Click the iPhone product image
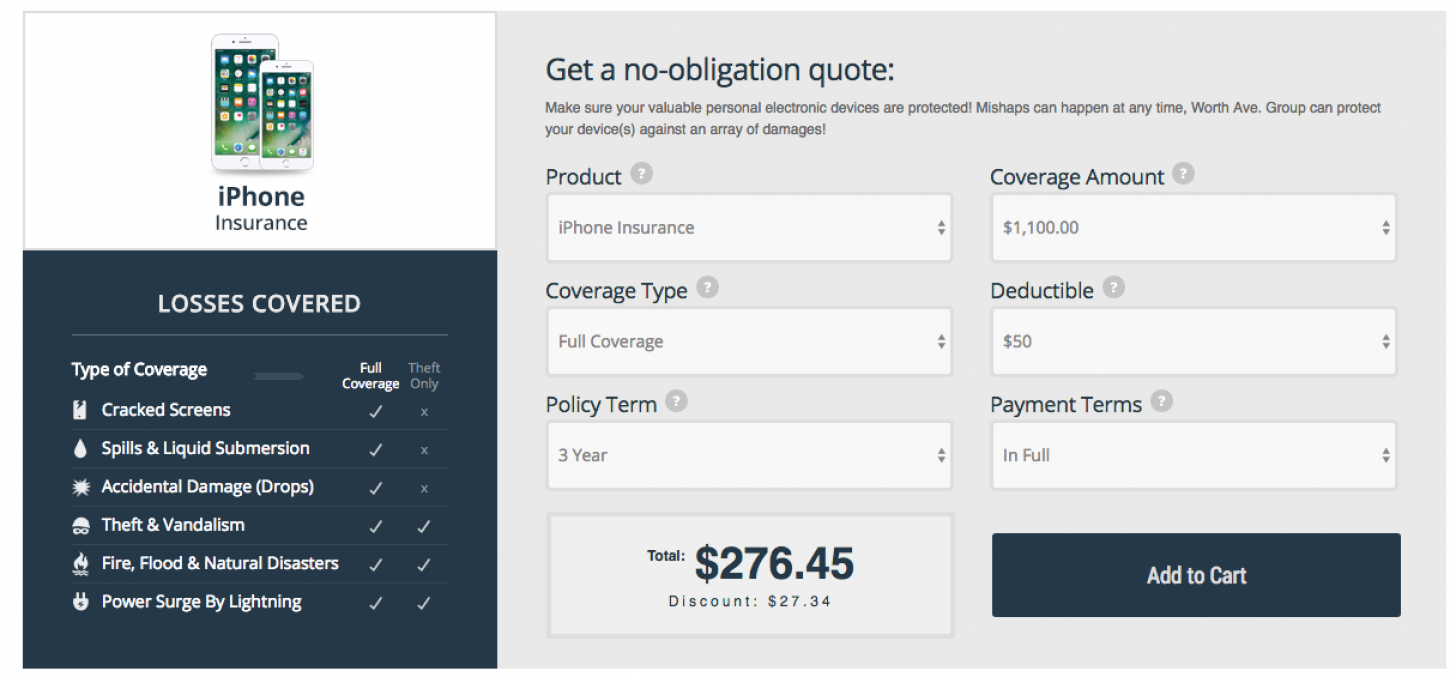This screenshot has width=1456, height=677. [262, 103]
